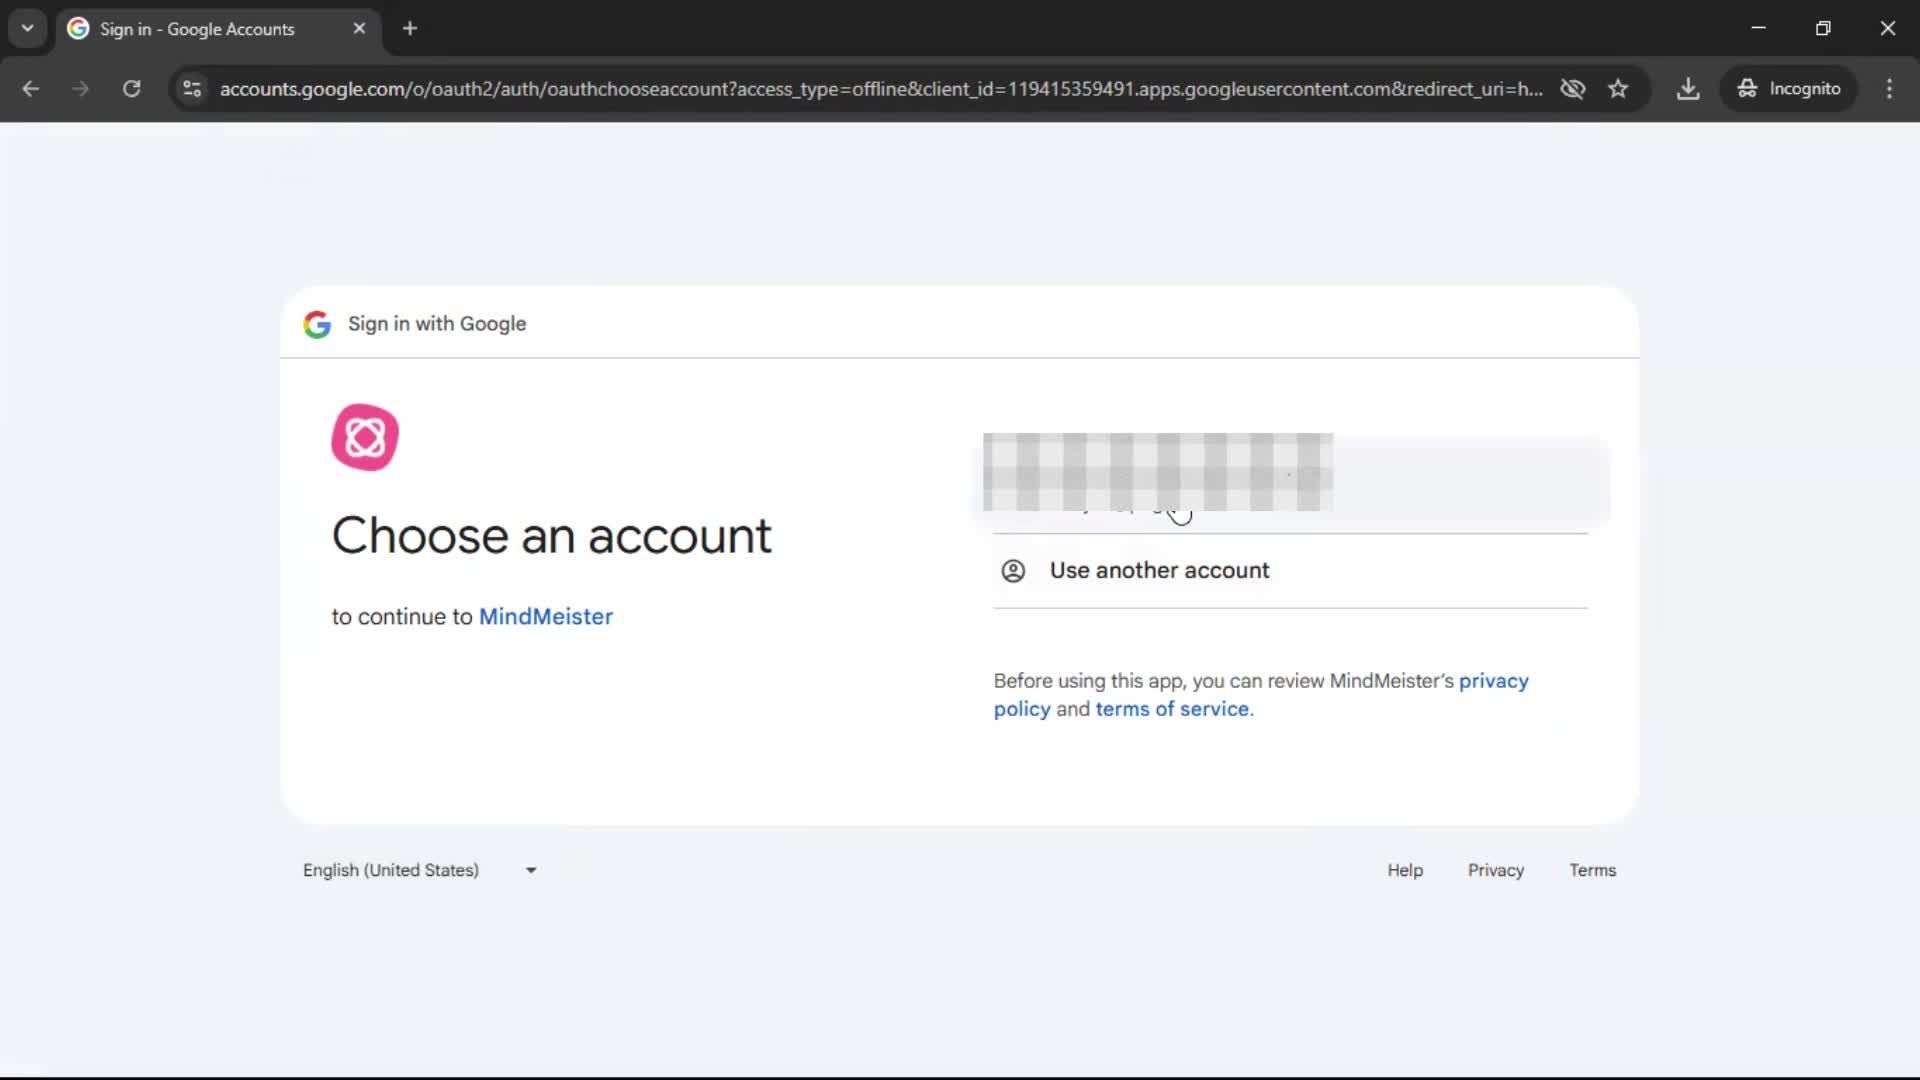Image resolution: width=1920 pixels, height=1080 pixels.
Task: Open the terms of service link
Action: 1172,709
